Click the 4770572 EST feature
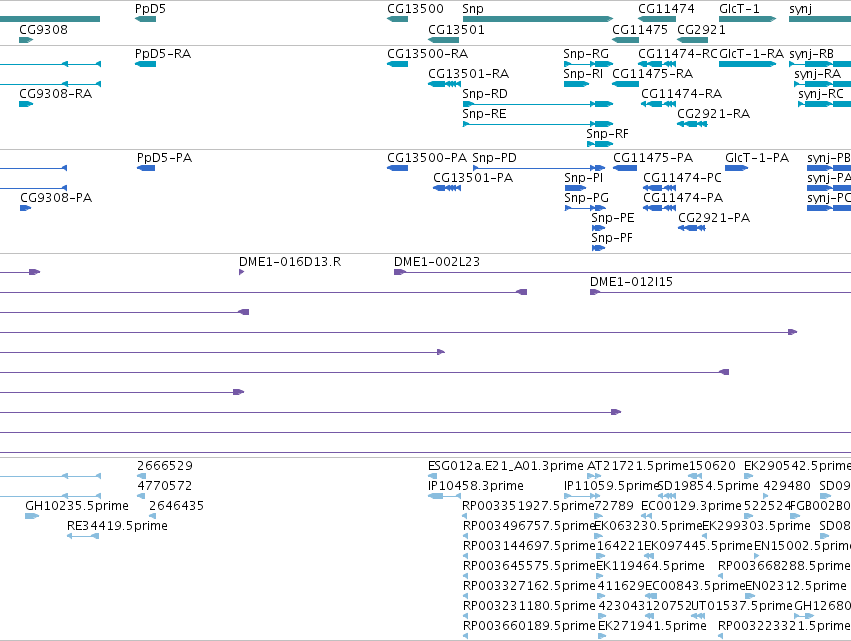This screenshot has width=851, height=641. (141, 496)
